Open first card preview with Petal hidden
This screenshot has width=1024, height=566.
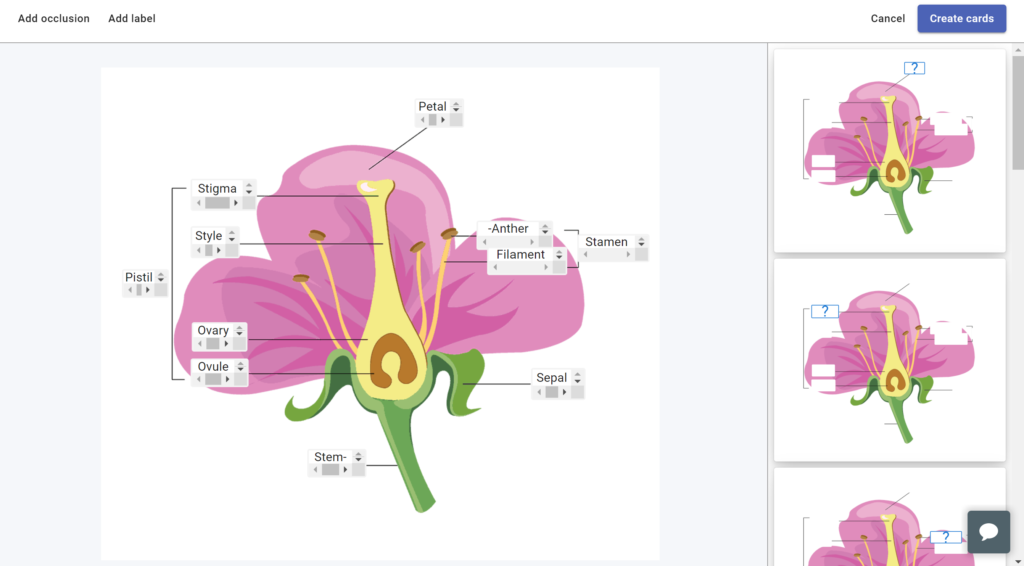[889, 151]
